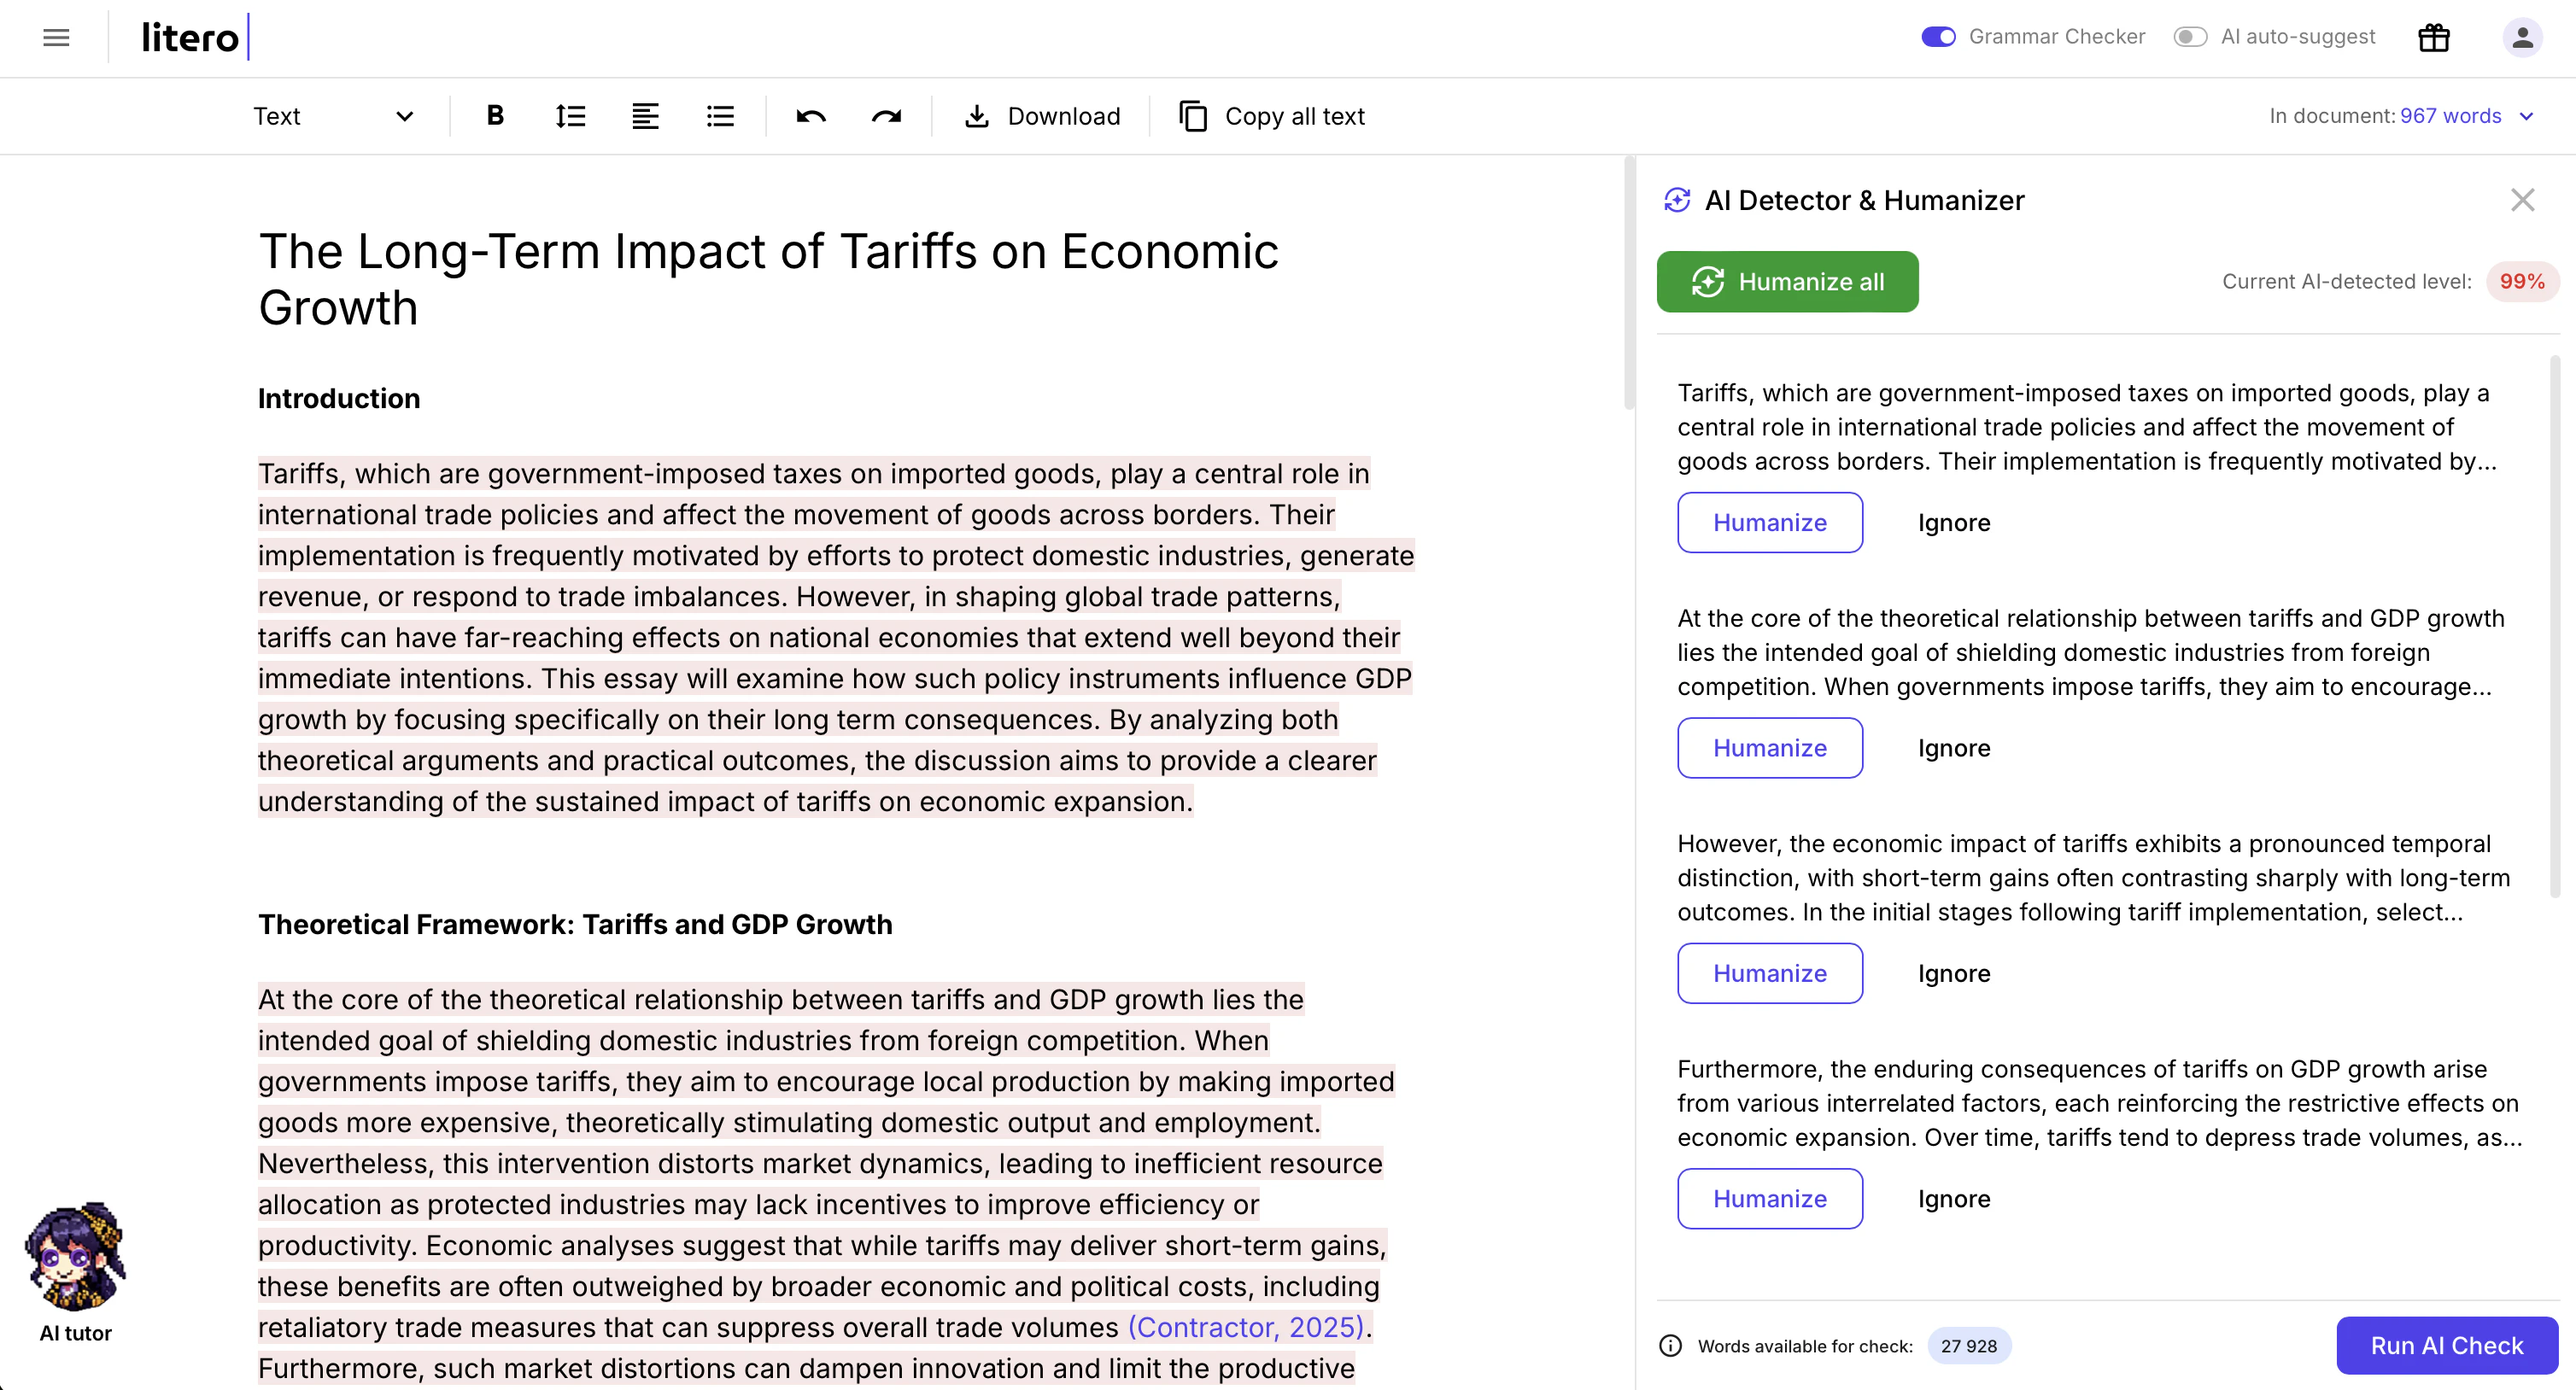Click the download arrow icon
2576x1390 pixels.
pos(976,116)
